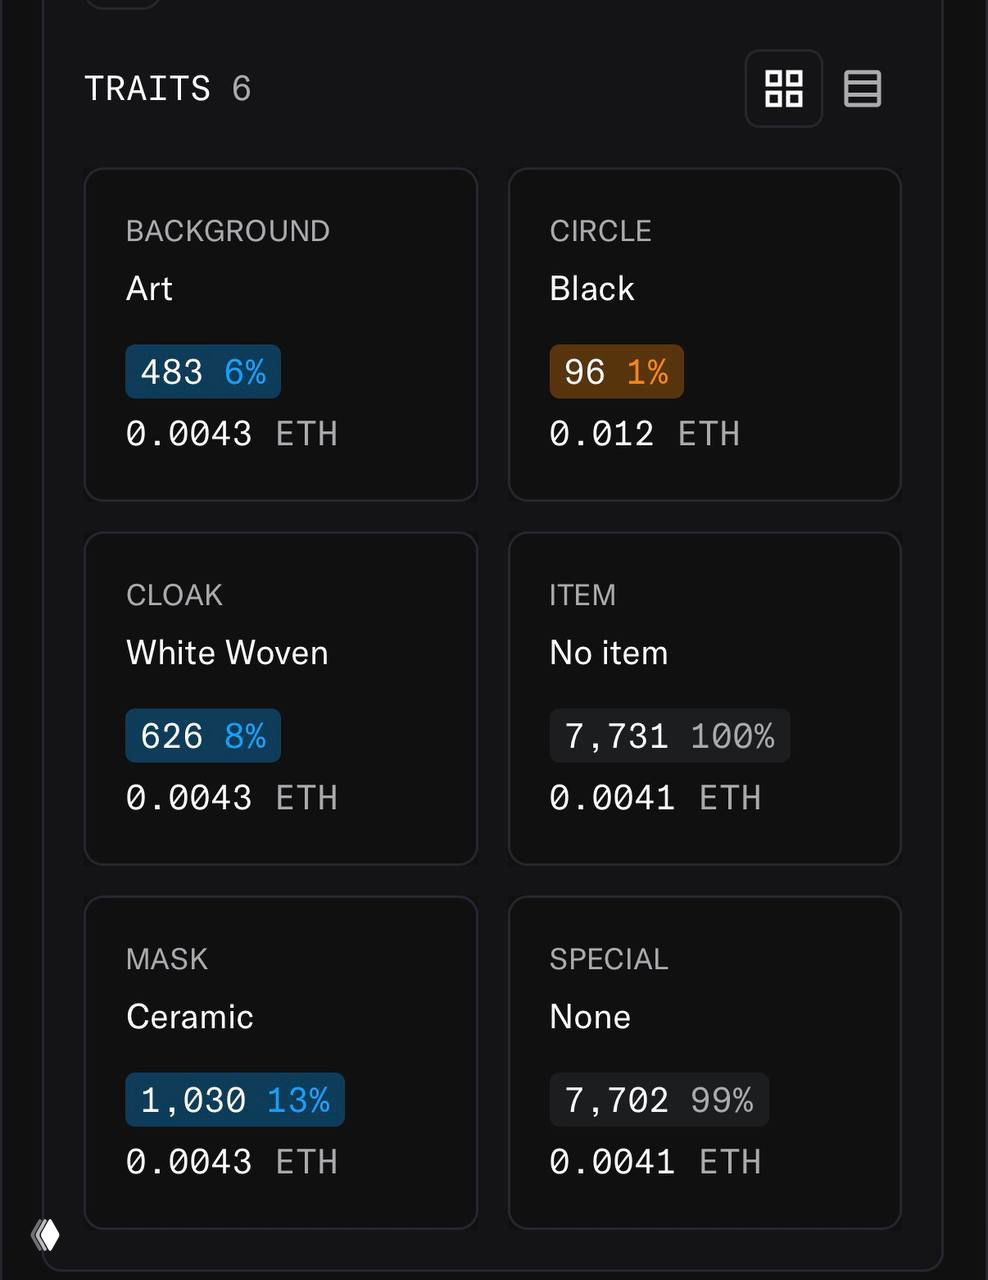Switch traits to grid view
The image size is (988, 1280).
coord(784,89)
